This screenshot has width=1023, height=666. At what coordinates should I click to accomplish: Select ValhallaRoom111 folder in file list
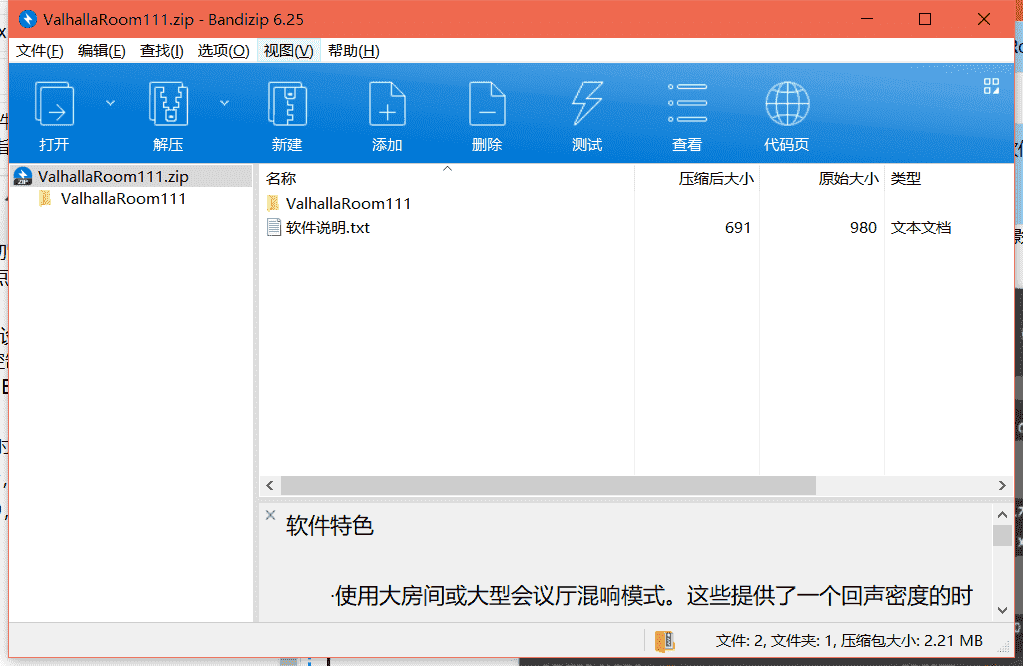[x=348, y=204]
